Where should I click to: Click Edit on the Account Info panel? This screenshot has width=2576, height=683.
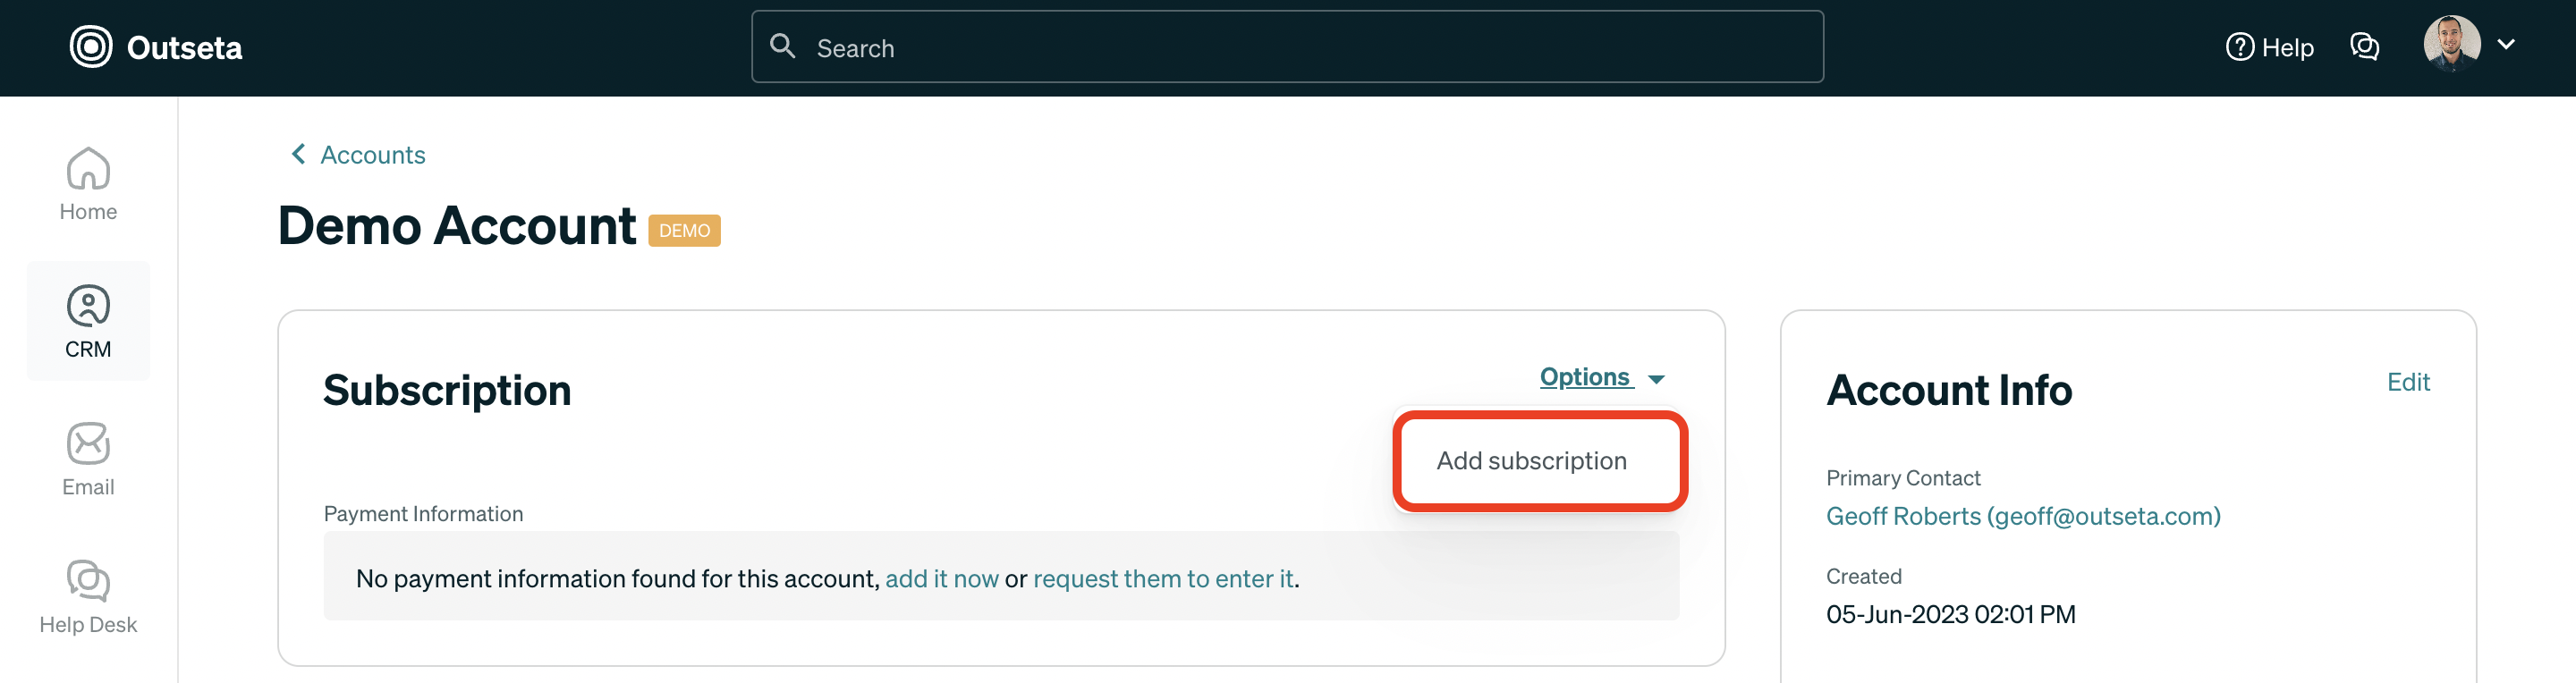pyautogui.click(x=2409, y=382)
